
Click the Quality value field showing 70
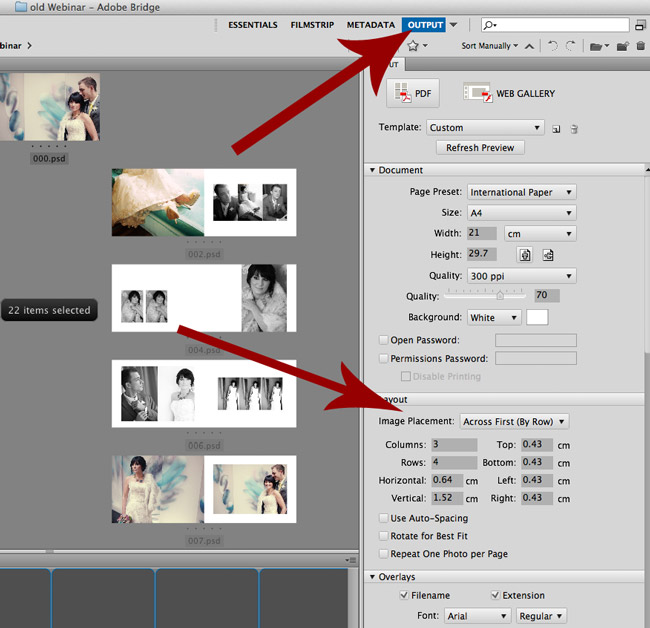click(x=547, y=295)
